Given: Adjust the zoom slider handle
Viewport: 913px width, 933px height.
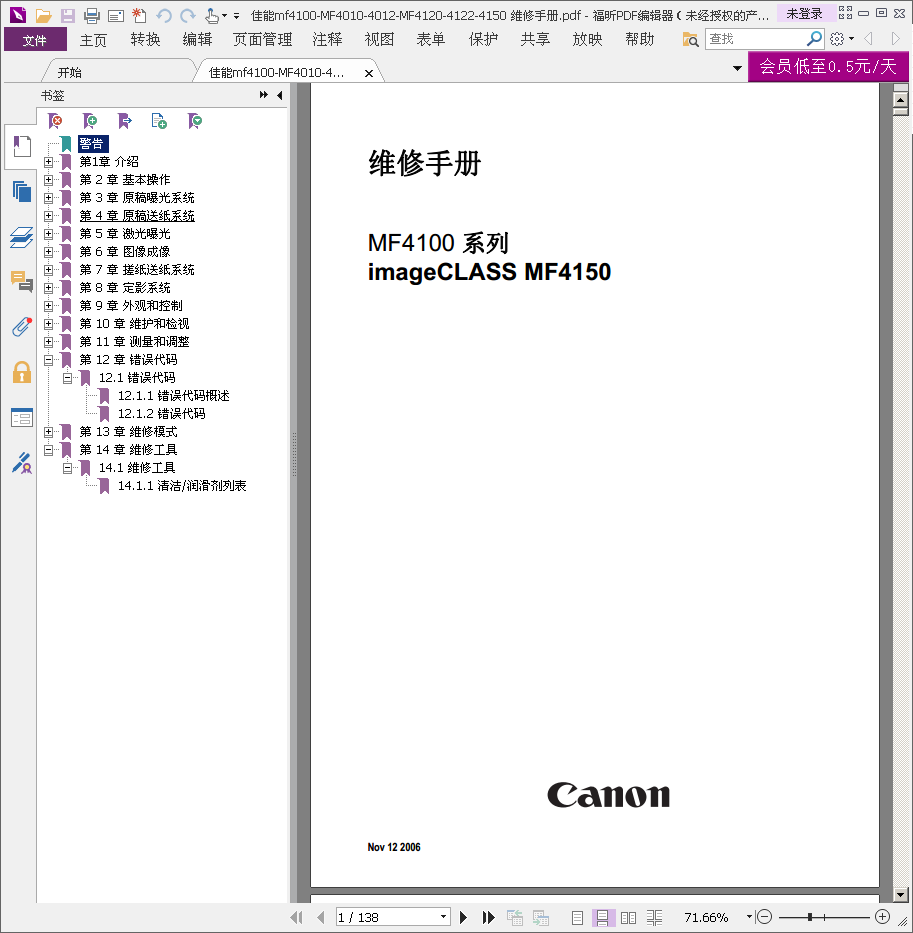Looking at the screenshot, I should pyautogui.click(x=810, y=917).
